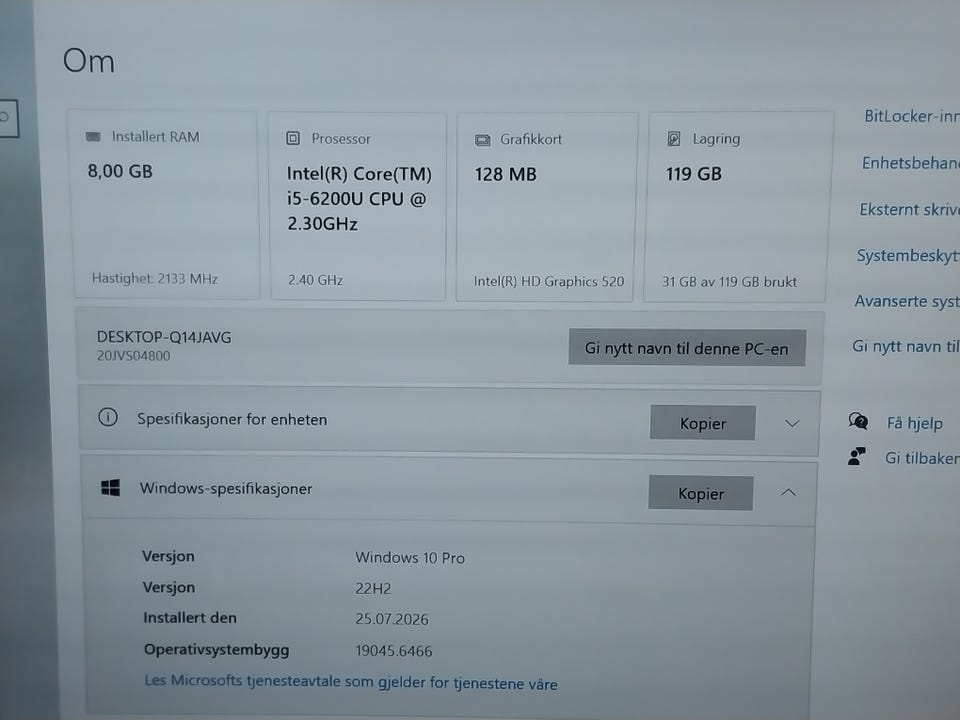Select the Lagring 119 GB card
The height and width of the screenshot is (720, 960).
(x=737, y=207)
